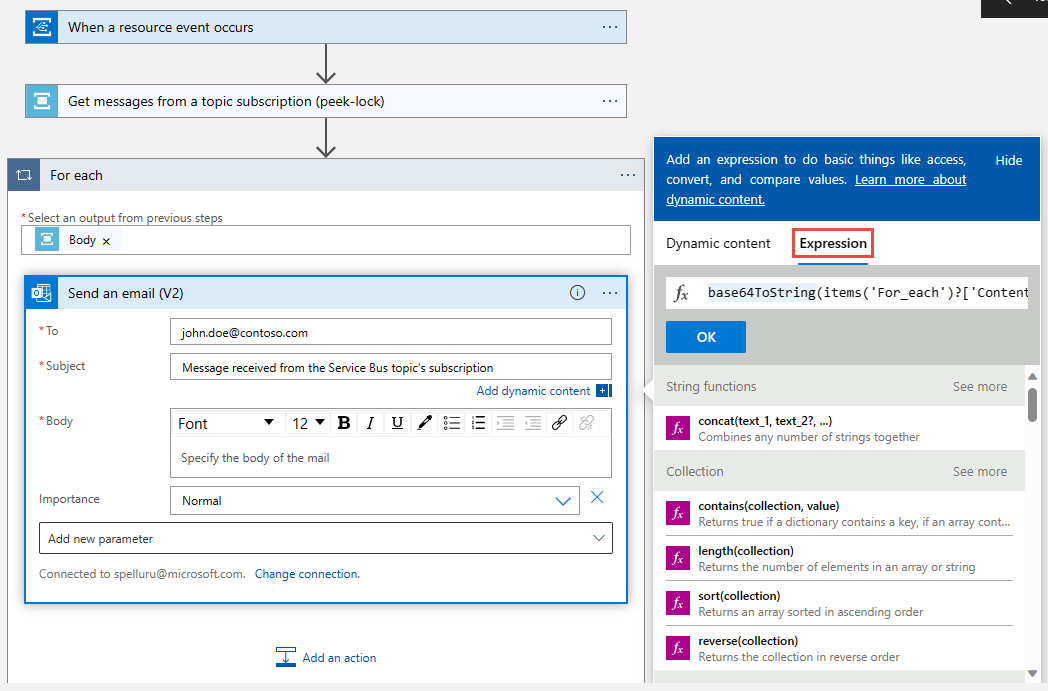Select the Expression tab

click(x=833, y=243)
